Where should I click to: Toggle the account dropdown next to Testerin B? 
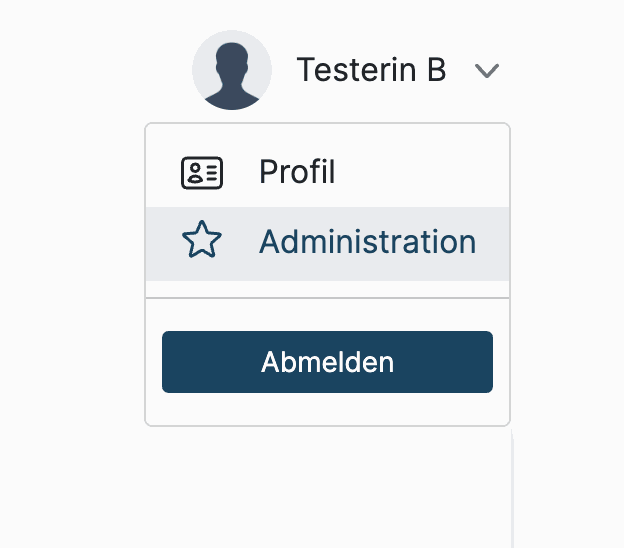(x=486, y=71)
